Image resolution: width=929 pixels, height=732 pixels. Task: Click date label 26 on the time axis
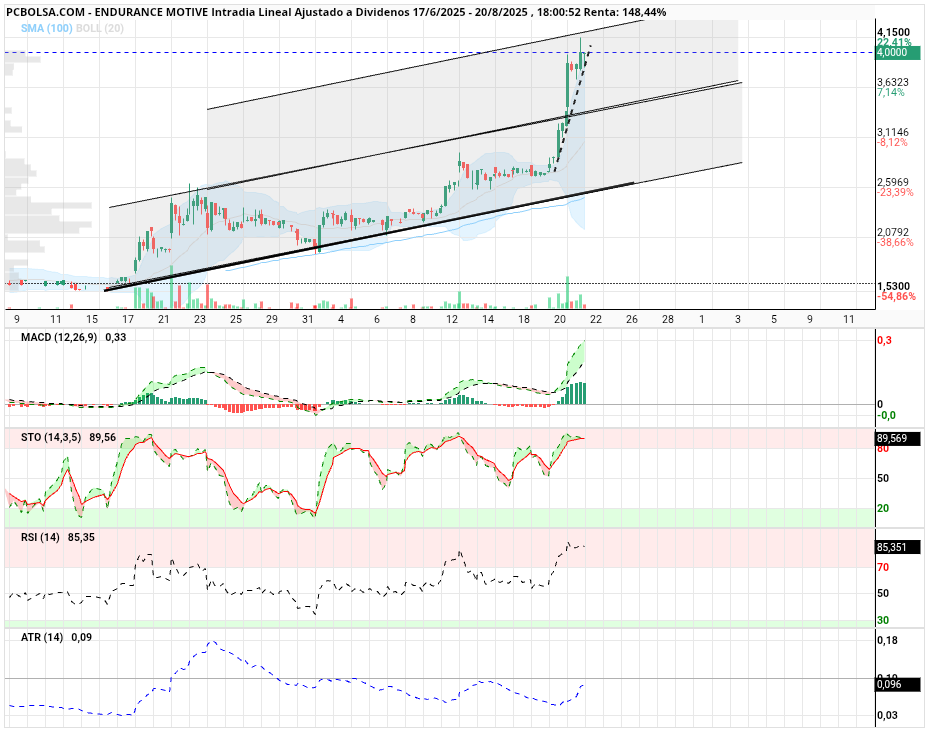[632, 319]
